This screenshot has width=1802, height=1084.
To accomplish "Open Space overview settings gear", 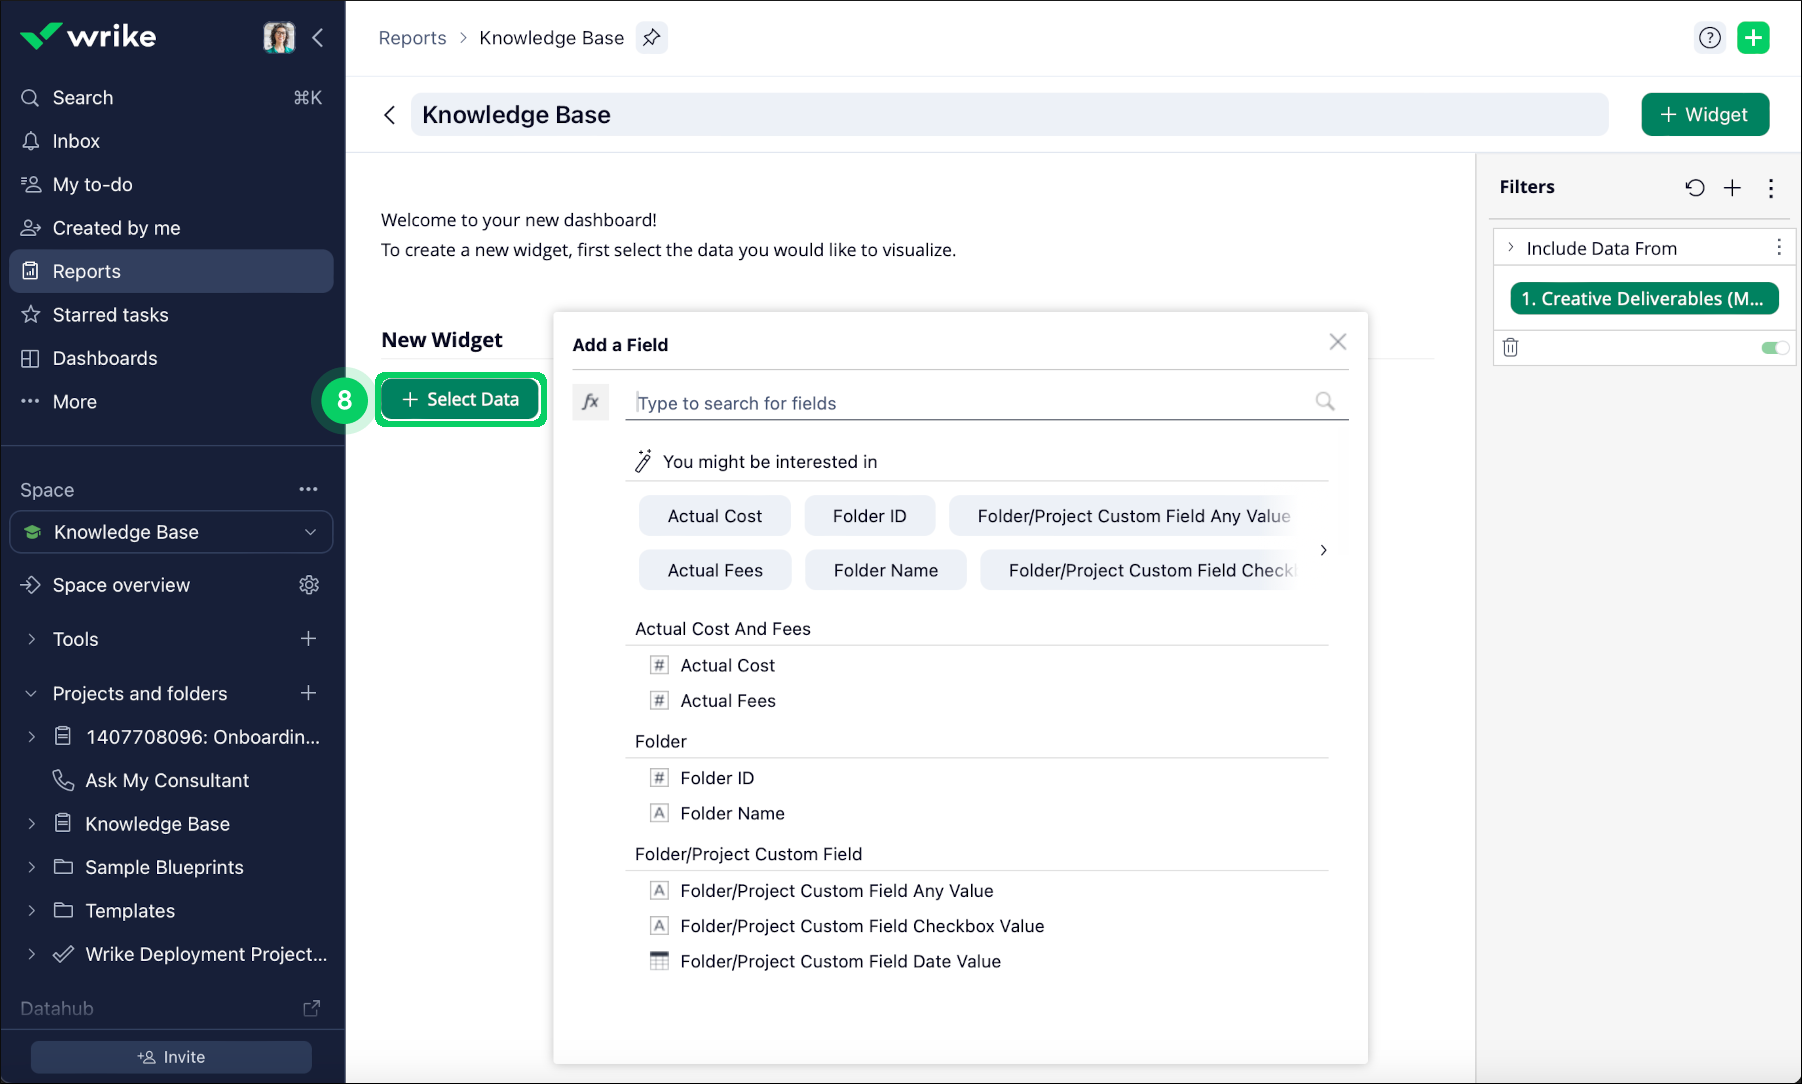I will 309,585.
